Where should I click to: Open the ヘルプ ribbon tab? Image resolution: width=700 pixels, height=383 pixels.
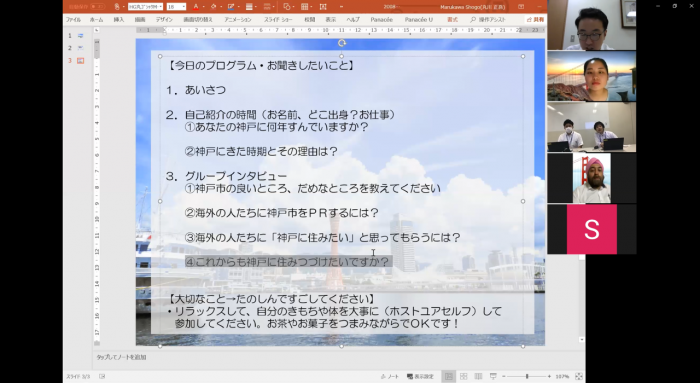[x=353, y=20]
